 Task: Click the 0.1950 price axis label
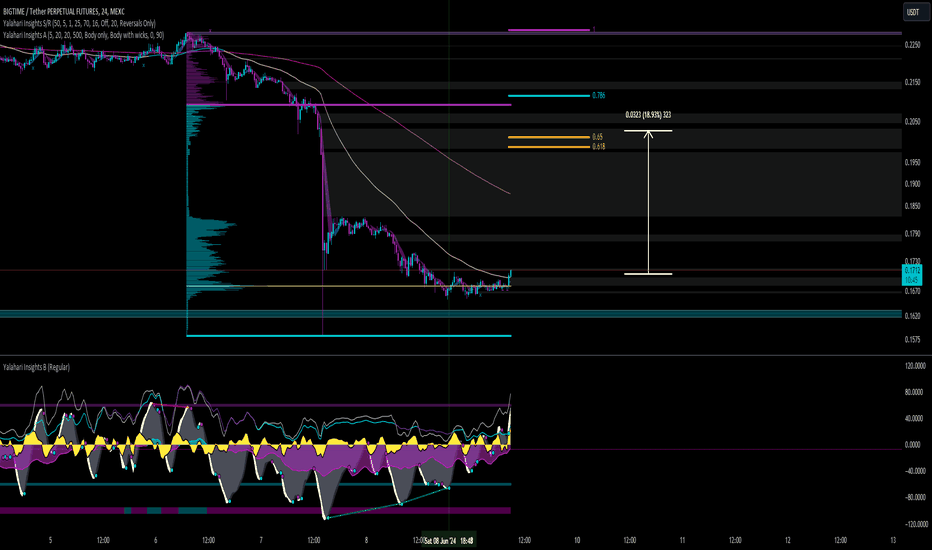(x=912, y=162)
